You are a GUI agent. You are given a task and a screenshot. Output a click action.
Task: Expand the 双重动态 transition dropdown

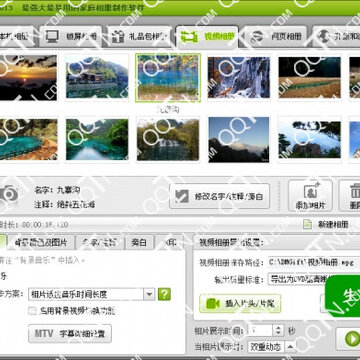[x=290, y=347]
